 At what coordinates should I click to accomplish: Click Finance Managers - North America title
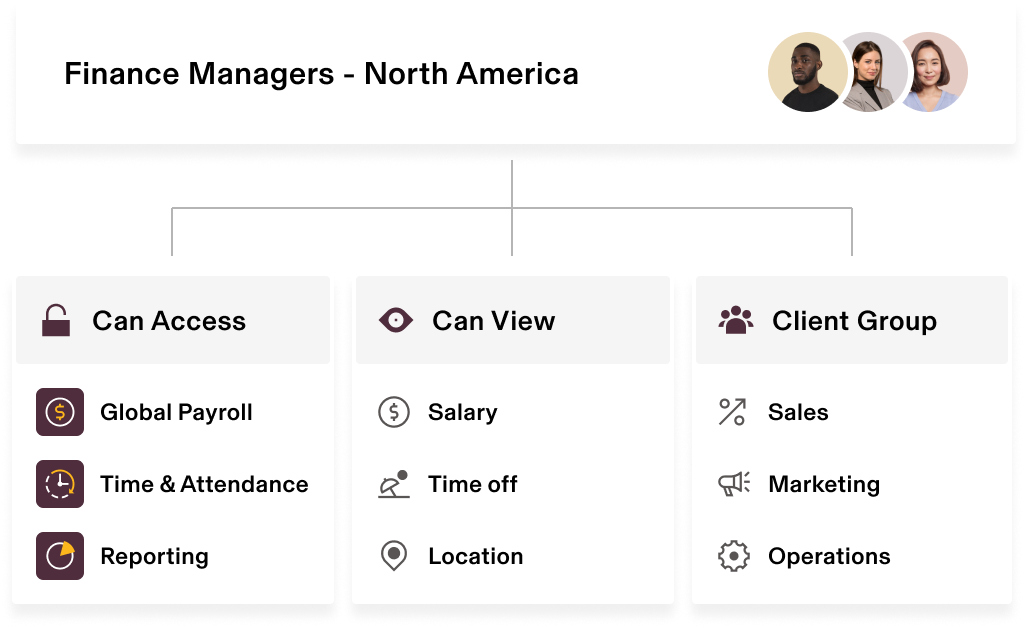pyautogui.click(x=321, y=73)
